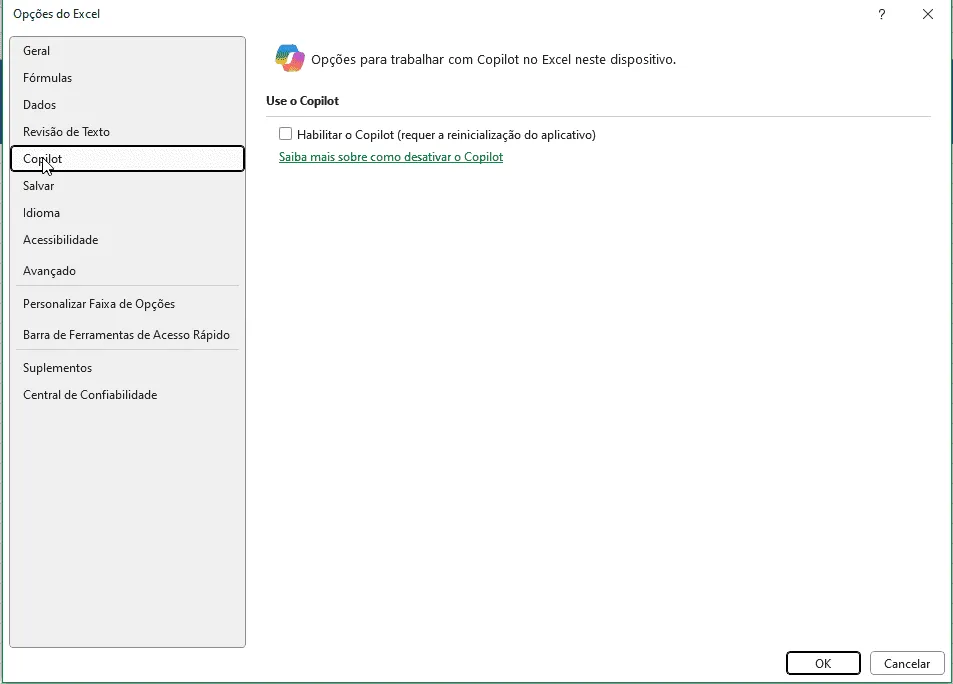Click the Use o Copilot section heading

pos(302,101)
